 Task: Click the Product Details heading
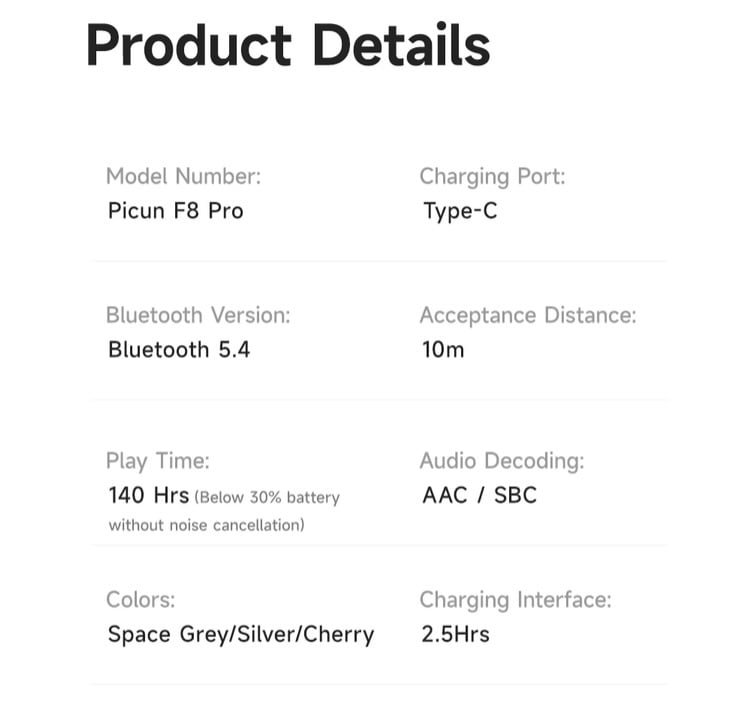point(288,45)
